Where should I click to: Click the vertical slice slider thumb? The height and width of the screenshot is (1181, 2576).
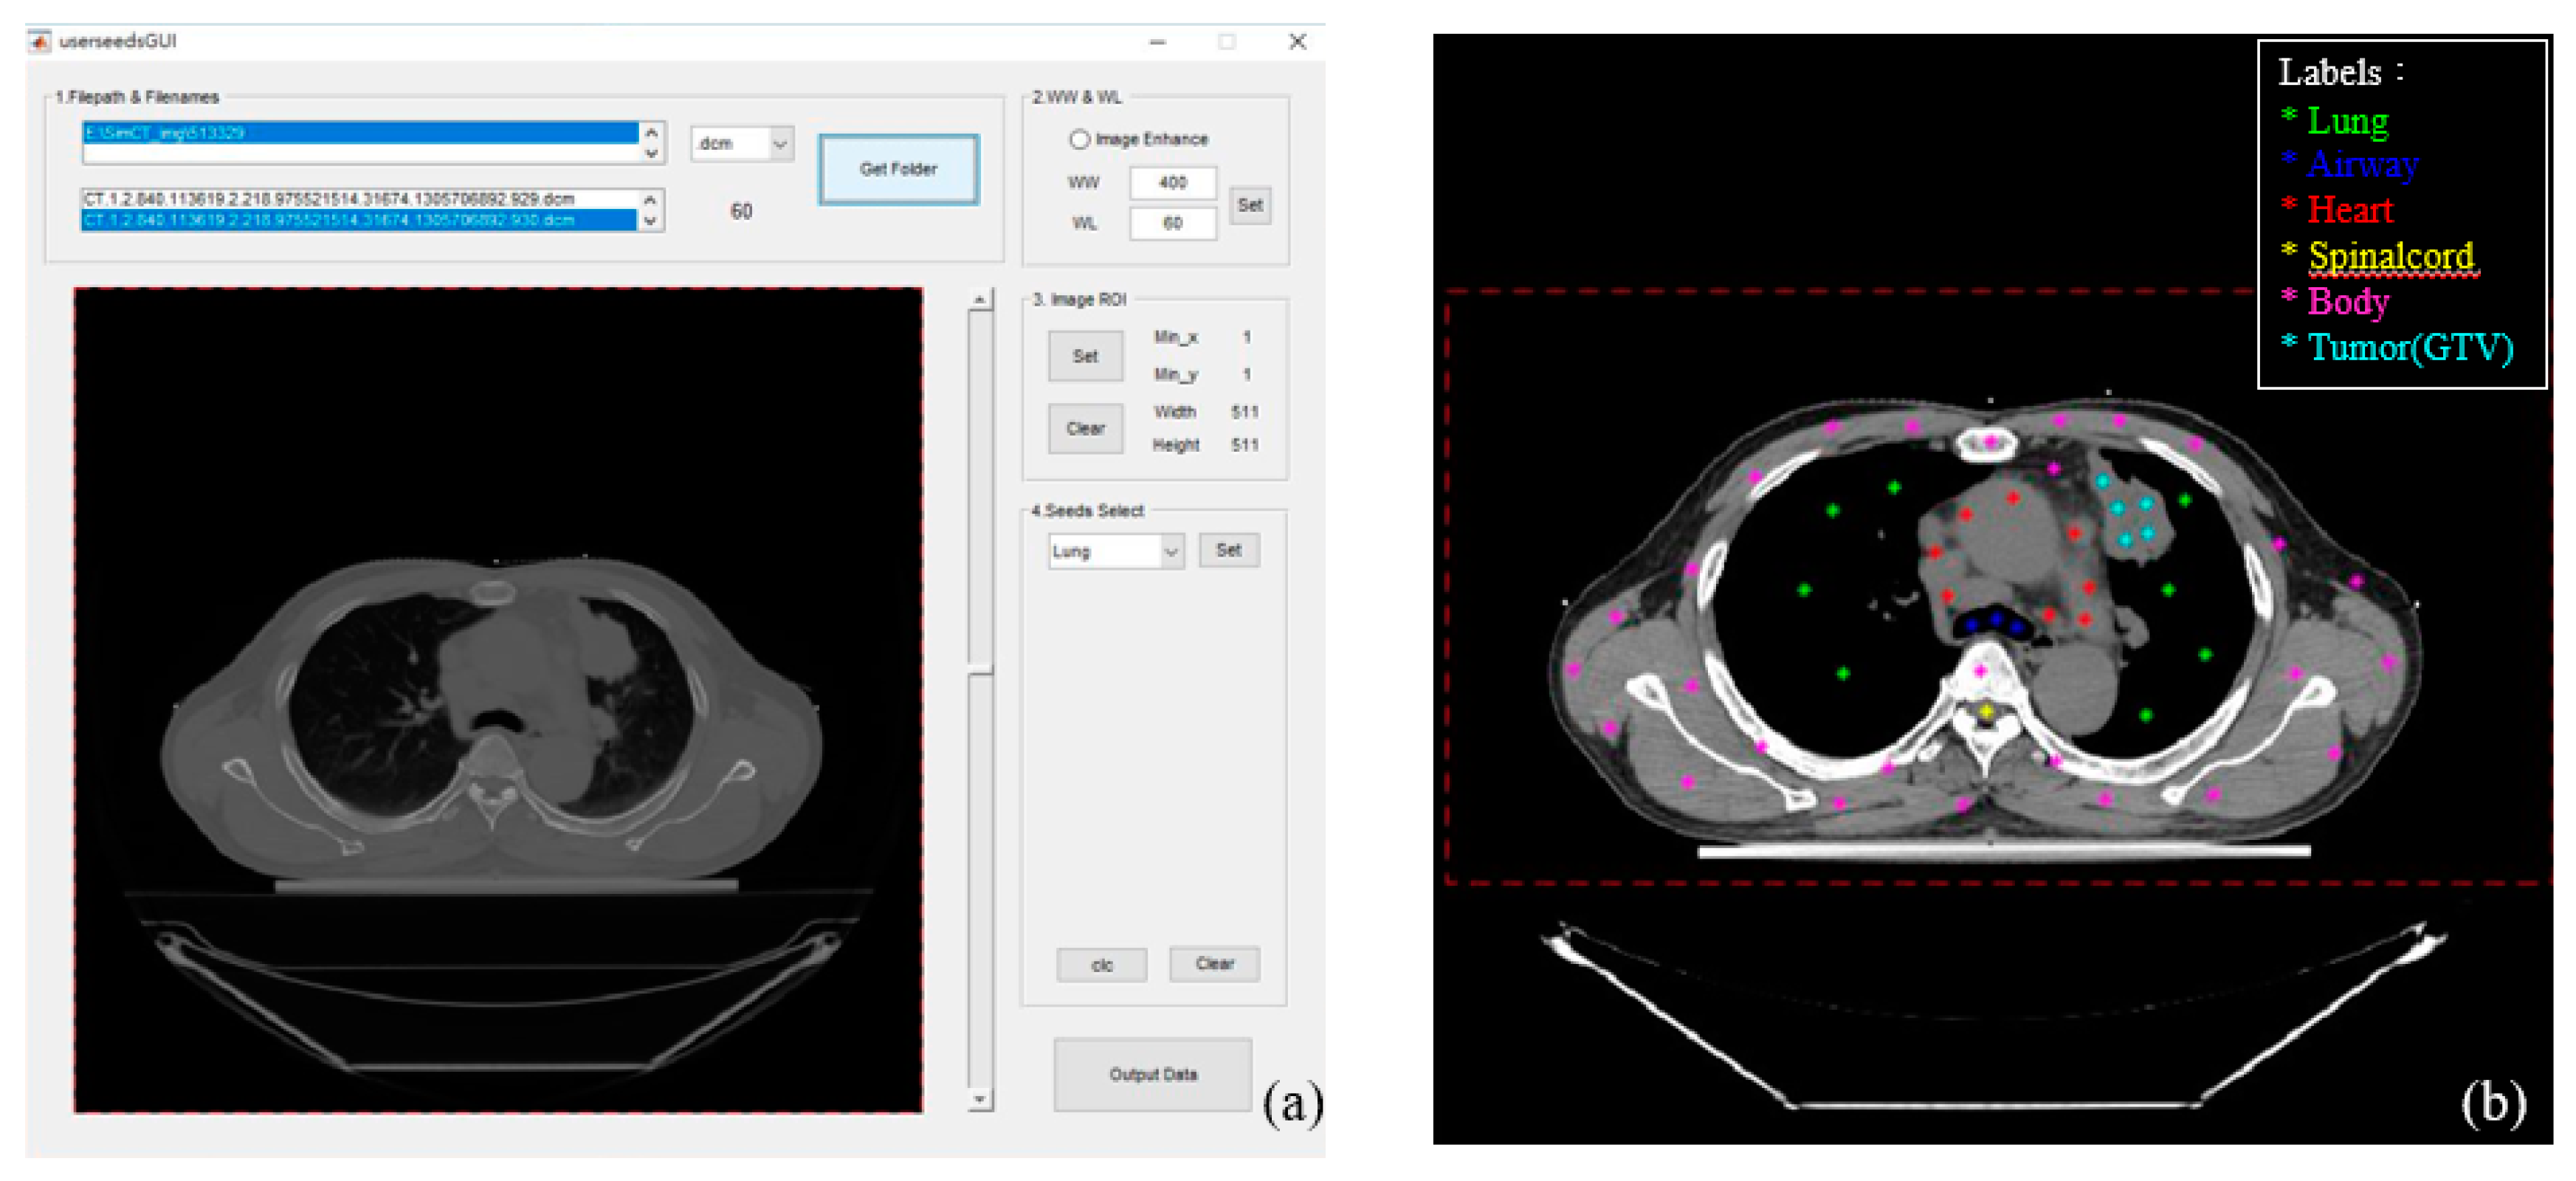[980, 669]
